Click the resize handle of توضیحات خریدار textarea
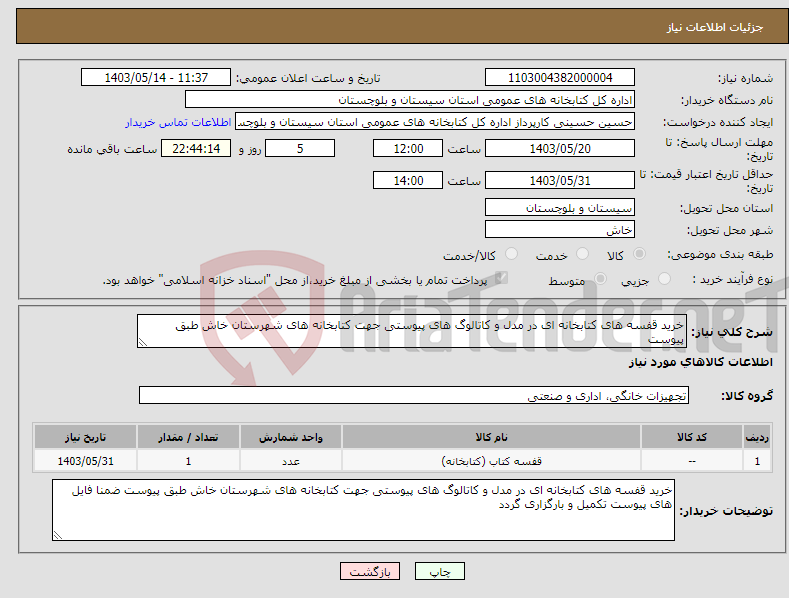This screenshot has width=789, height=598. (57, 536)
